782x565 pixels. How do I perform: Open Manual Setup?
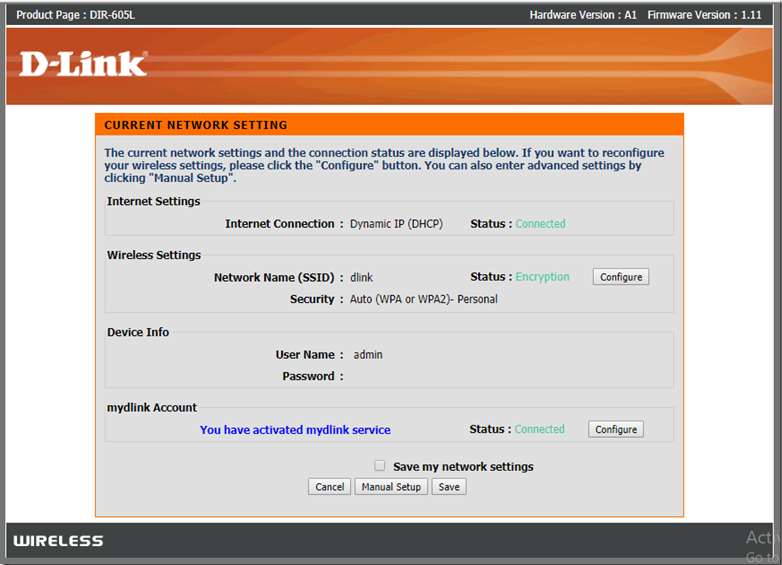(x=391, y=487)
